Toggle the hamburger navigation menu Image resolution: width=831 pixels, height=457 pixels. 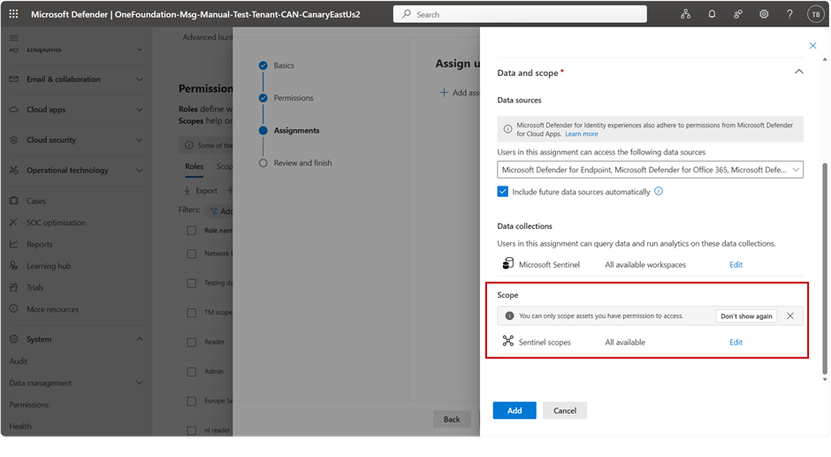(14, 38)
